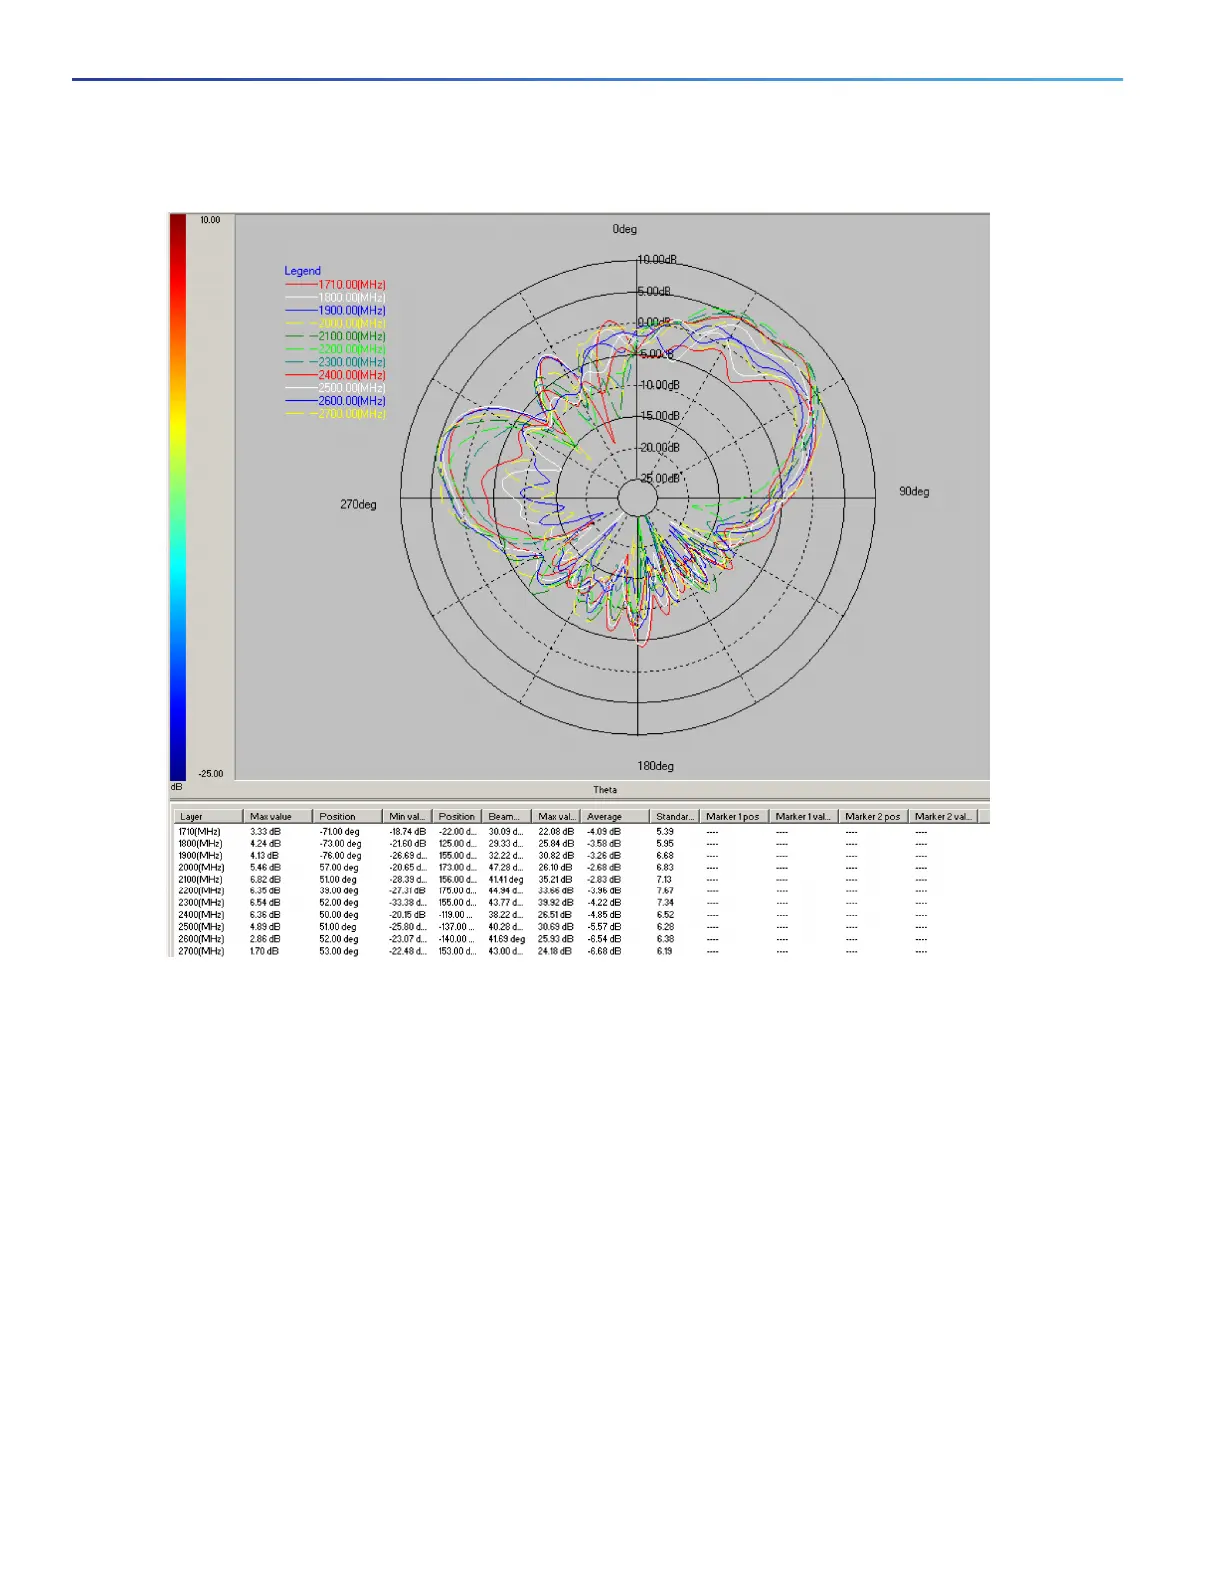The height and width of the screenshot is (1584, 1224).
Task: Click the red 2400.00(MHz) legend entry
Action: [x=336, y=375]
